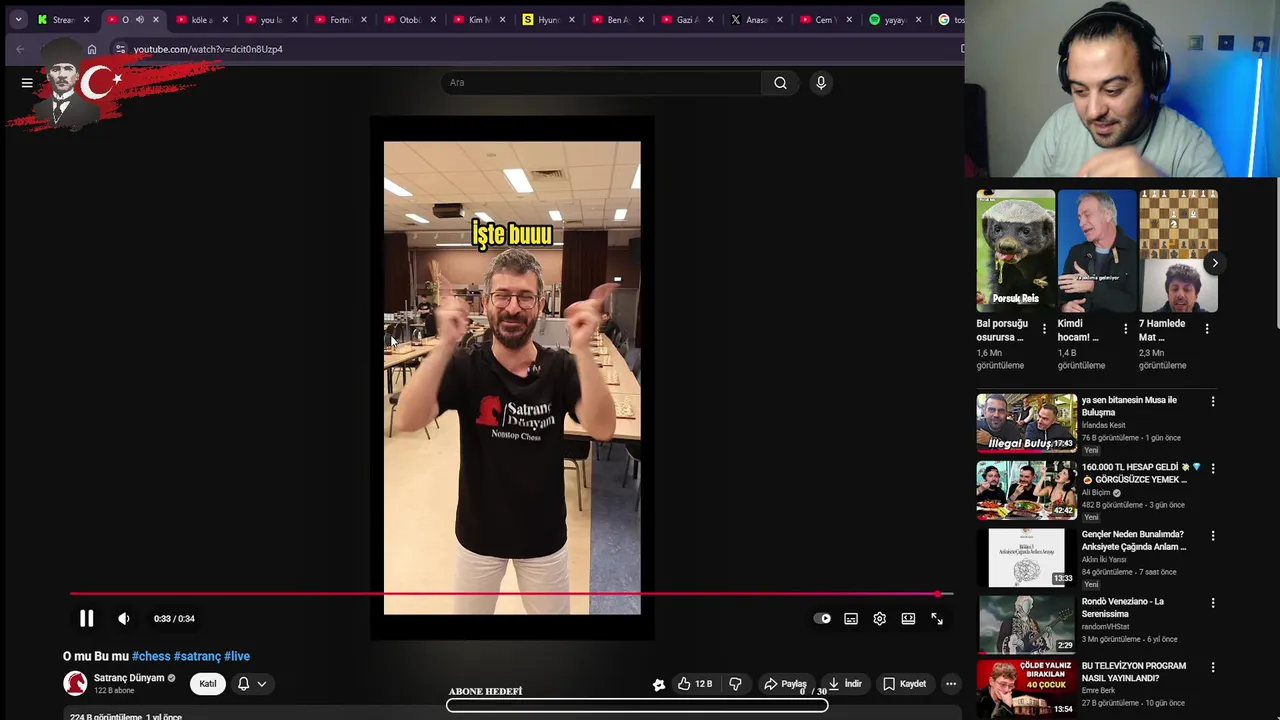
Task: Like the video with 12 B likes
Action: click(x=695, y=684)
